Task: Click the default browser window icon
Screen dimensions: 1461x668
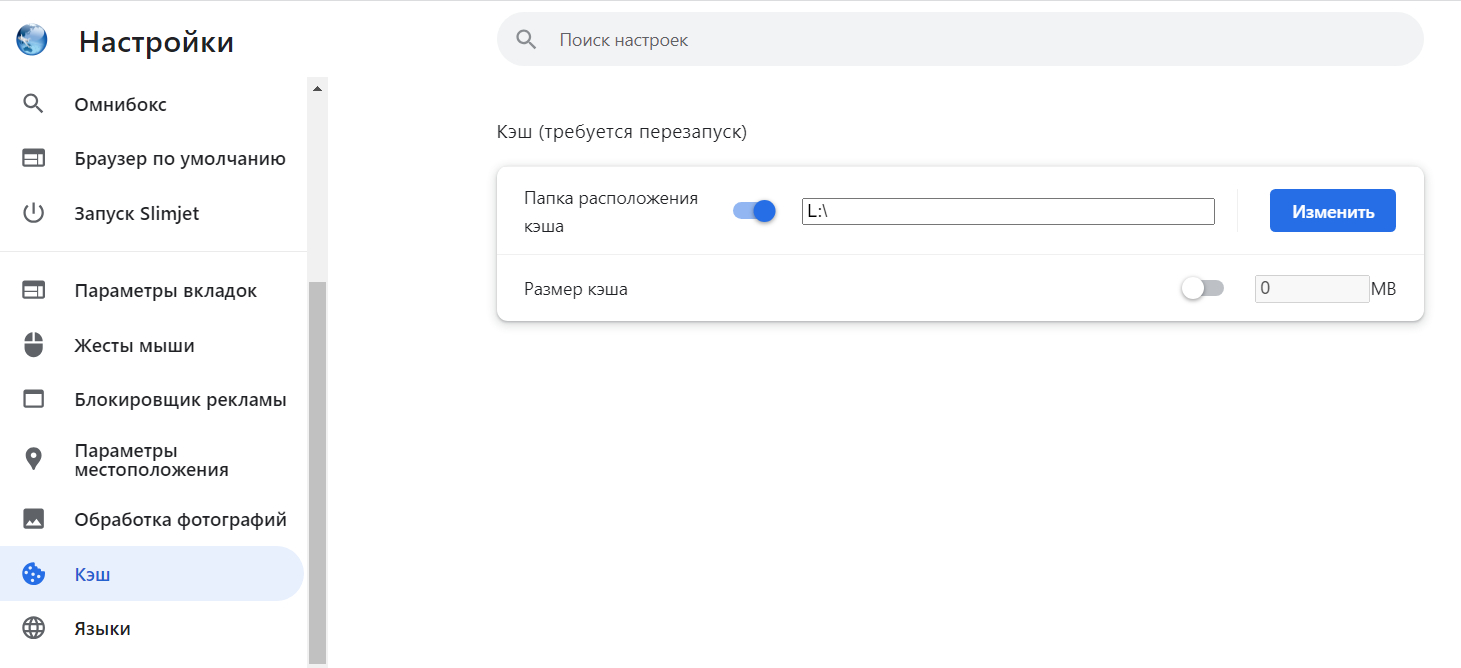Action: point(34,159)
